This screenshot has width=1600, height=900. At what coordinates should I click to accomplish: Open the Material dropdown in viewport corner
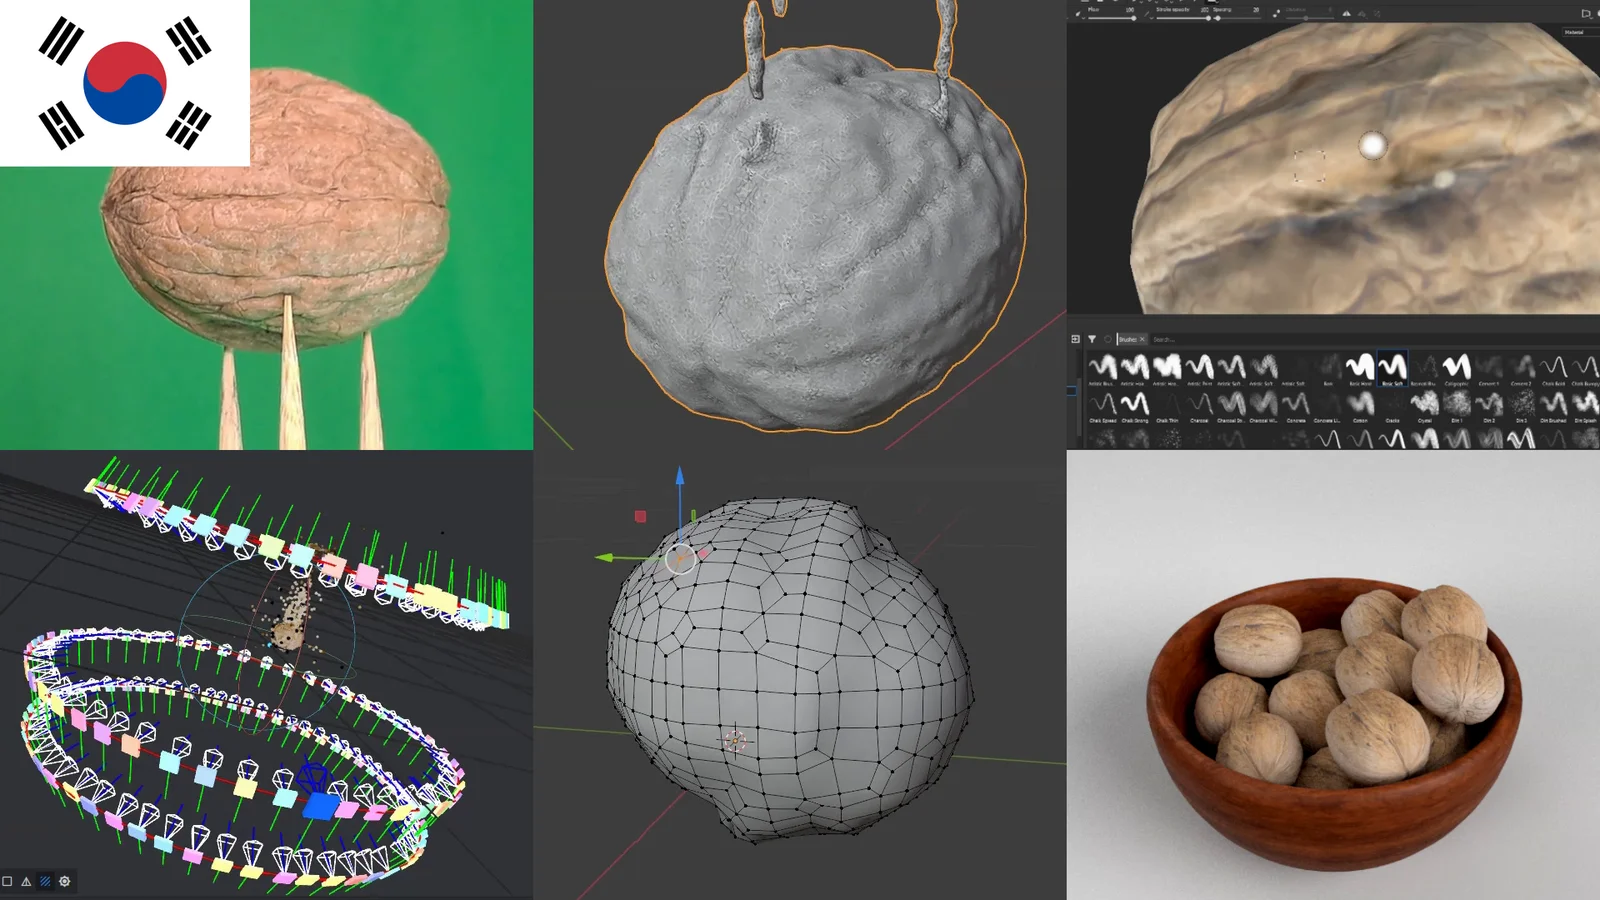click(1574, 32)
